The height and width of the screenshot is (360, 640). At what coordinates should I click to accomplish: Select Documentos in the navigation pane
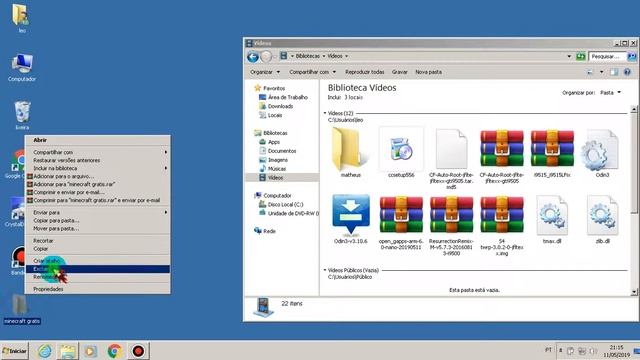[x=278, y=151]
